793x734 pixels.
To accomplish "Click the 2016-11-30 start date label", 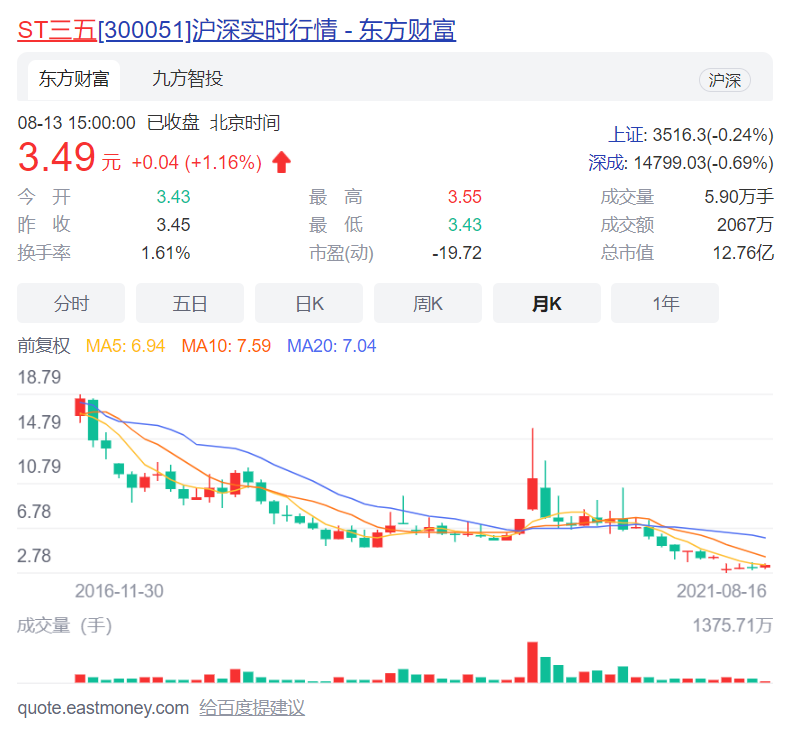I will point(119,591).
